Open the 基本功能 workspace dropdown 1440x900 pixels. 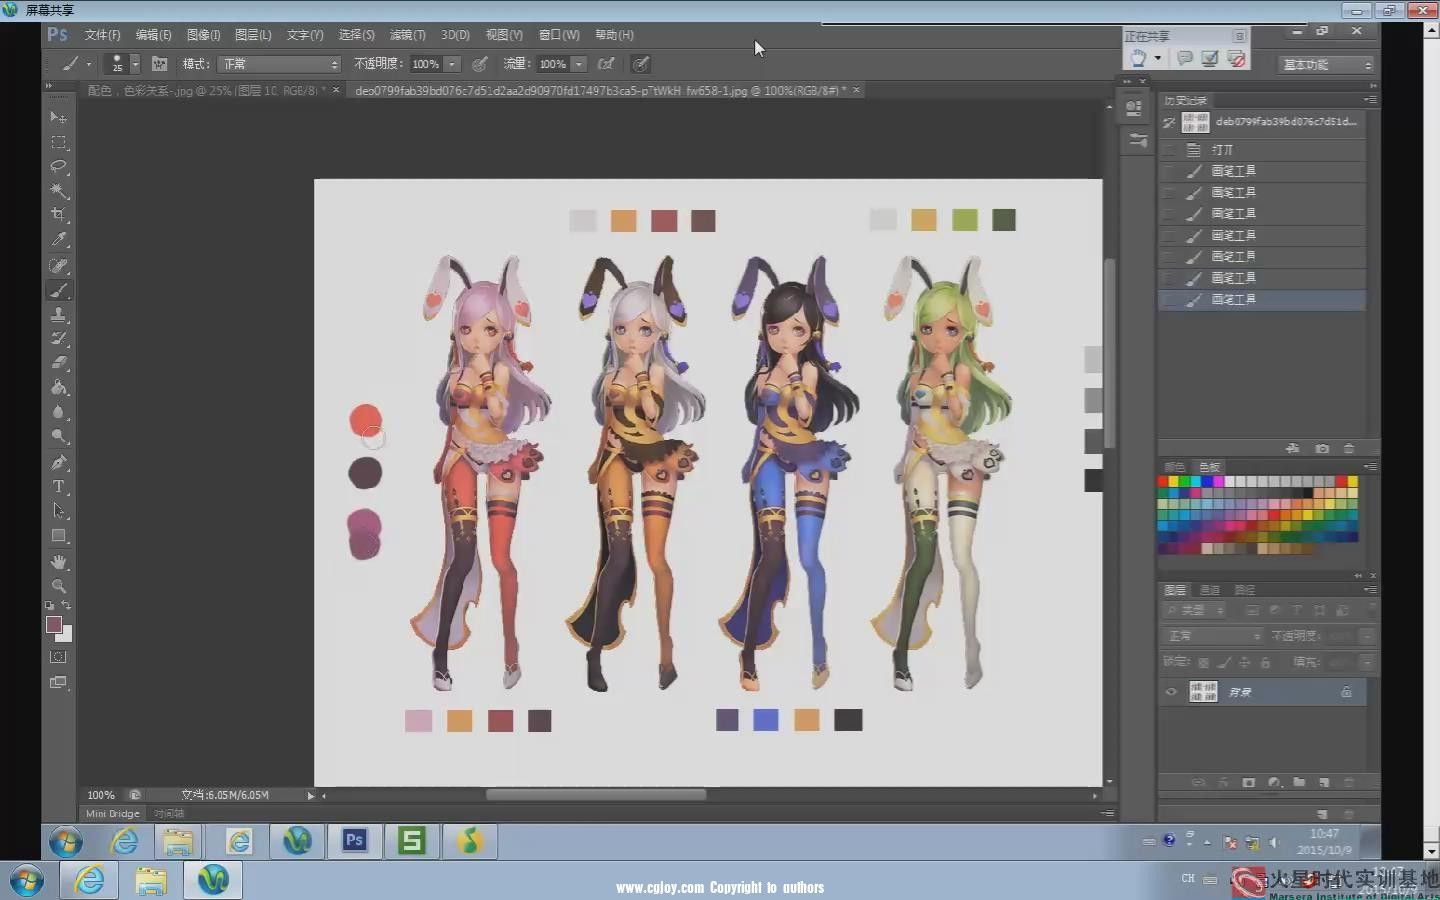[1326, 64]
